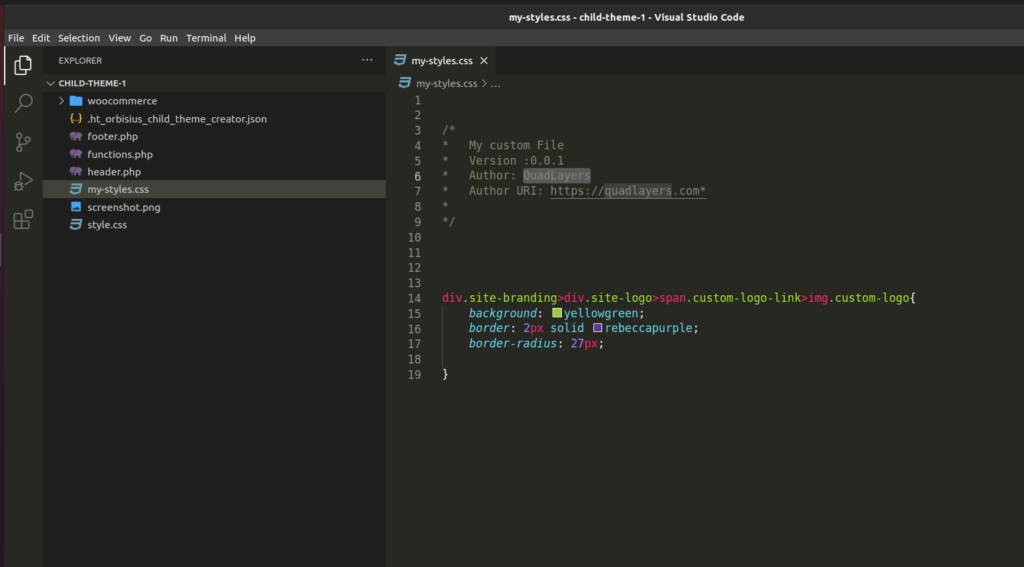
Task: Select my-styles.css in the file tree
Action: (x=118, y=189)
